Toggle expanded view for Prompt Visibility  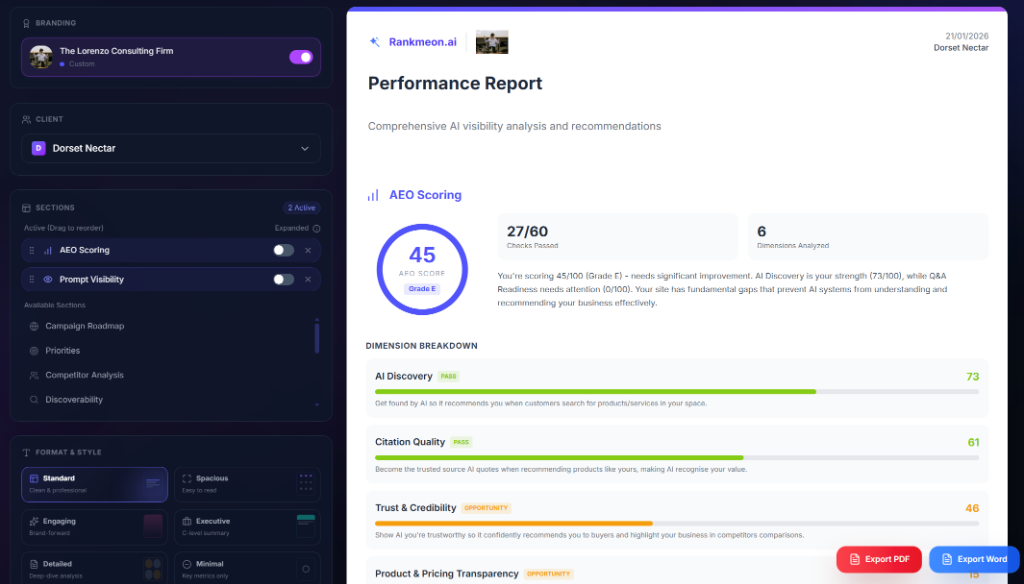pyautogui.click(x=284, y=279)
